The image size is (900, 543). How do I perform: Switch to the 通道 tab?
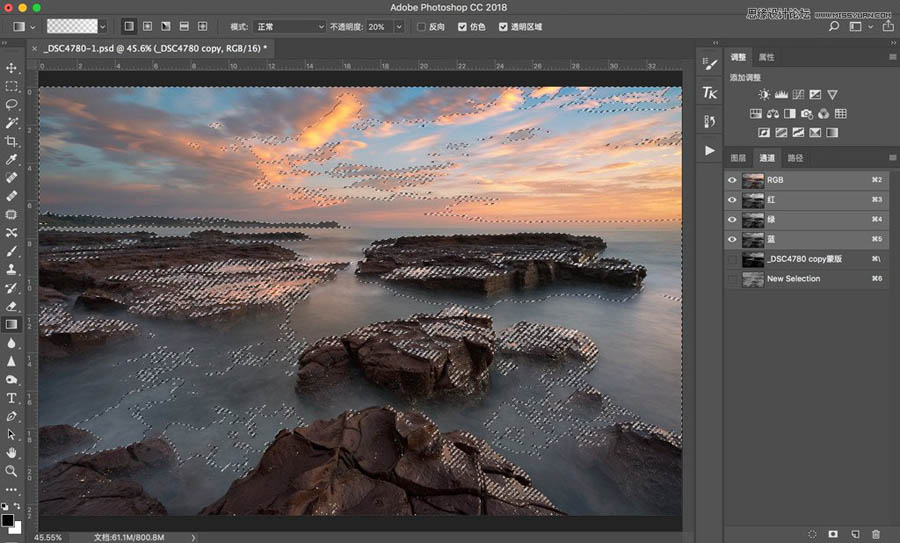coord(767,158)
